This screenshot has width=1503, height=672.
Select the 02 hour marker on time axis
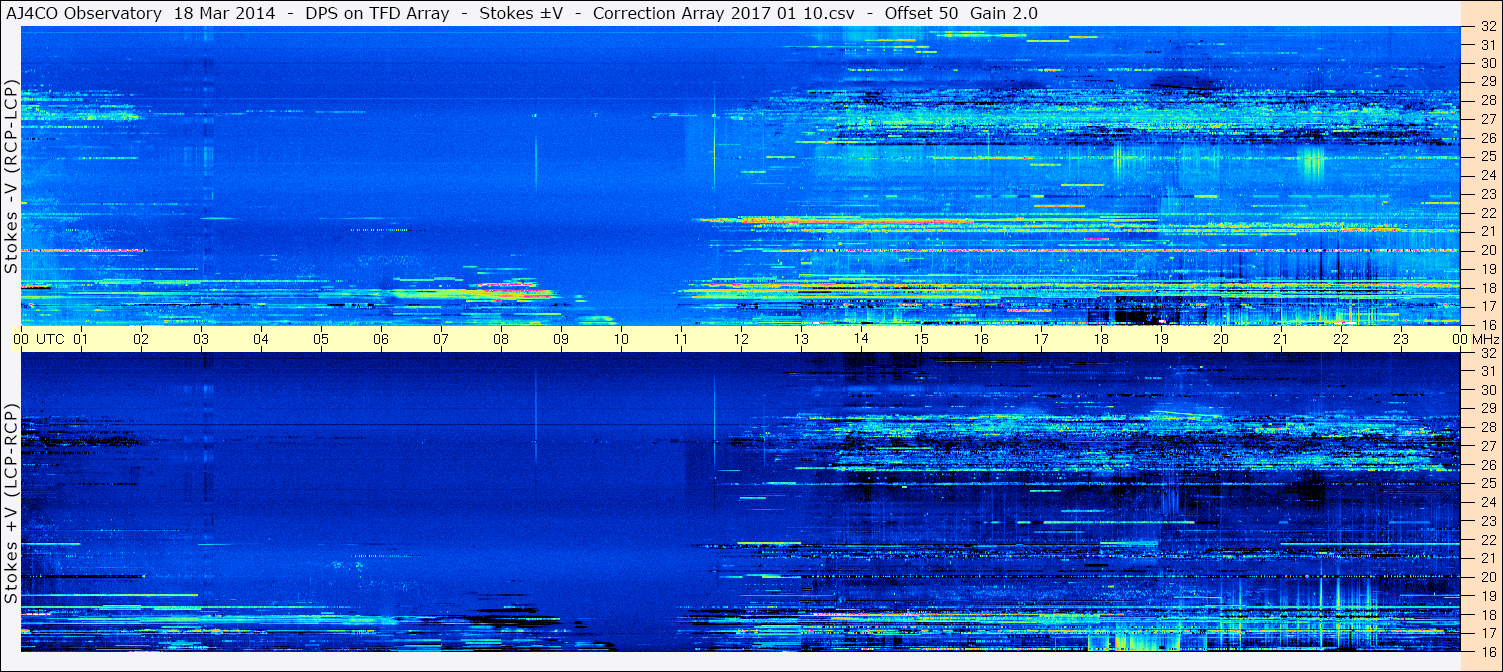(x=141, y=339)
